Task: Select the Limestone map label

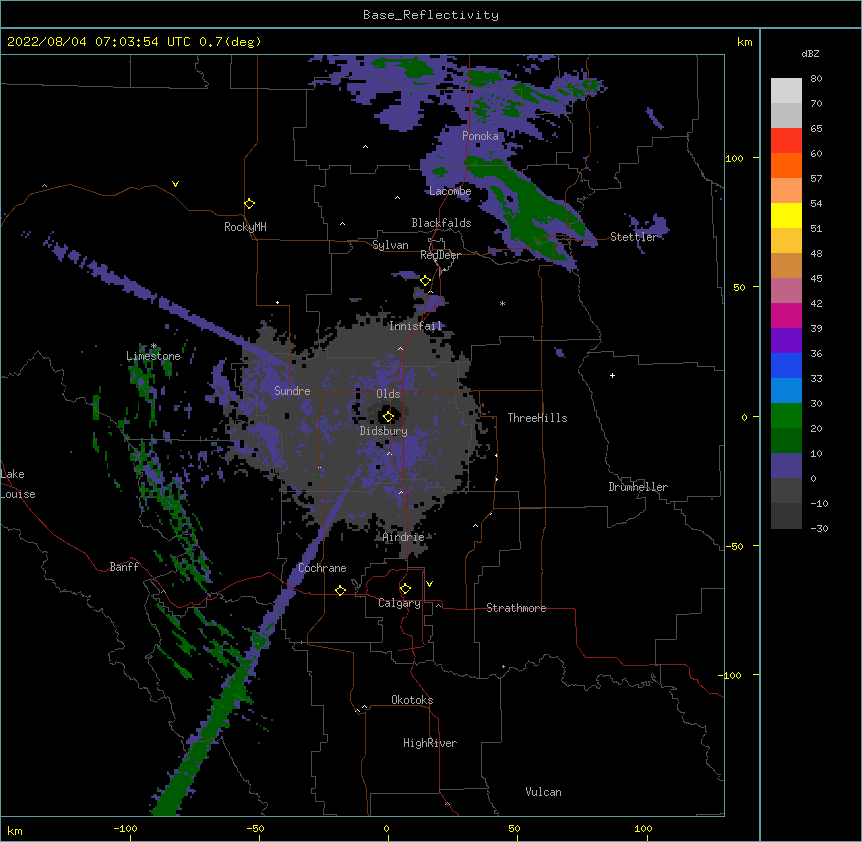Action: point(153,356)
